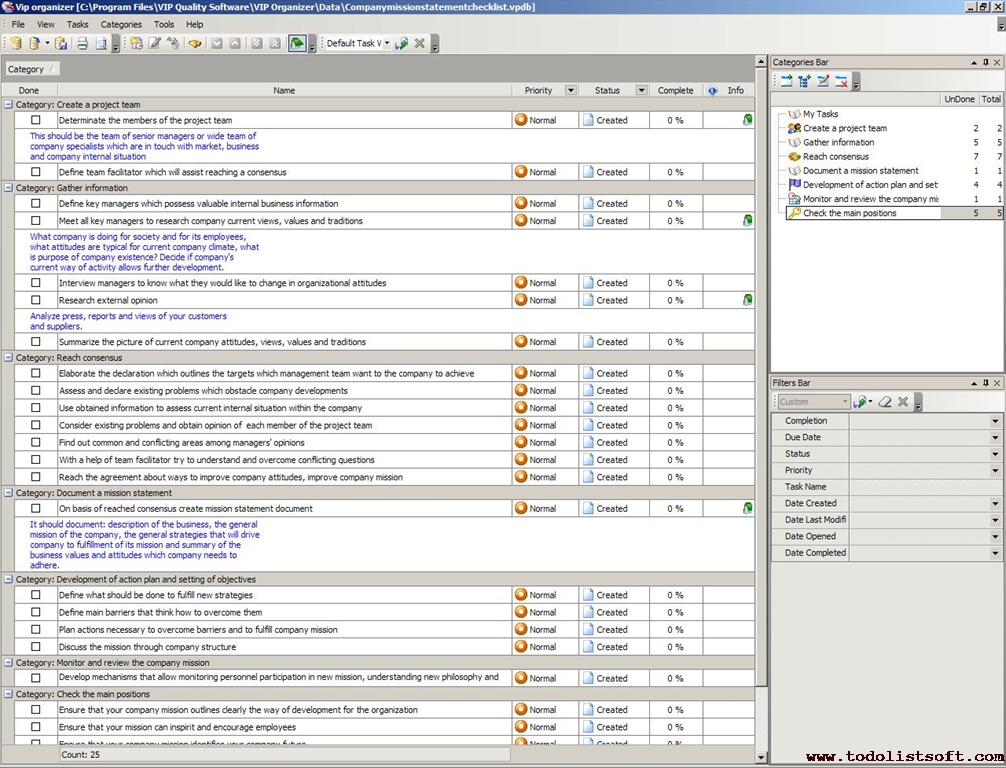The image size is (1006, 768).
Task: Sort by the Complete column header
Action: pos(675,90)
